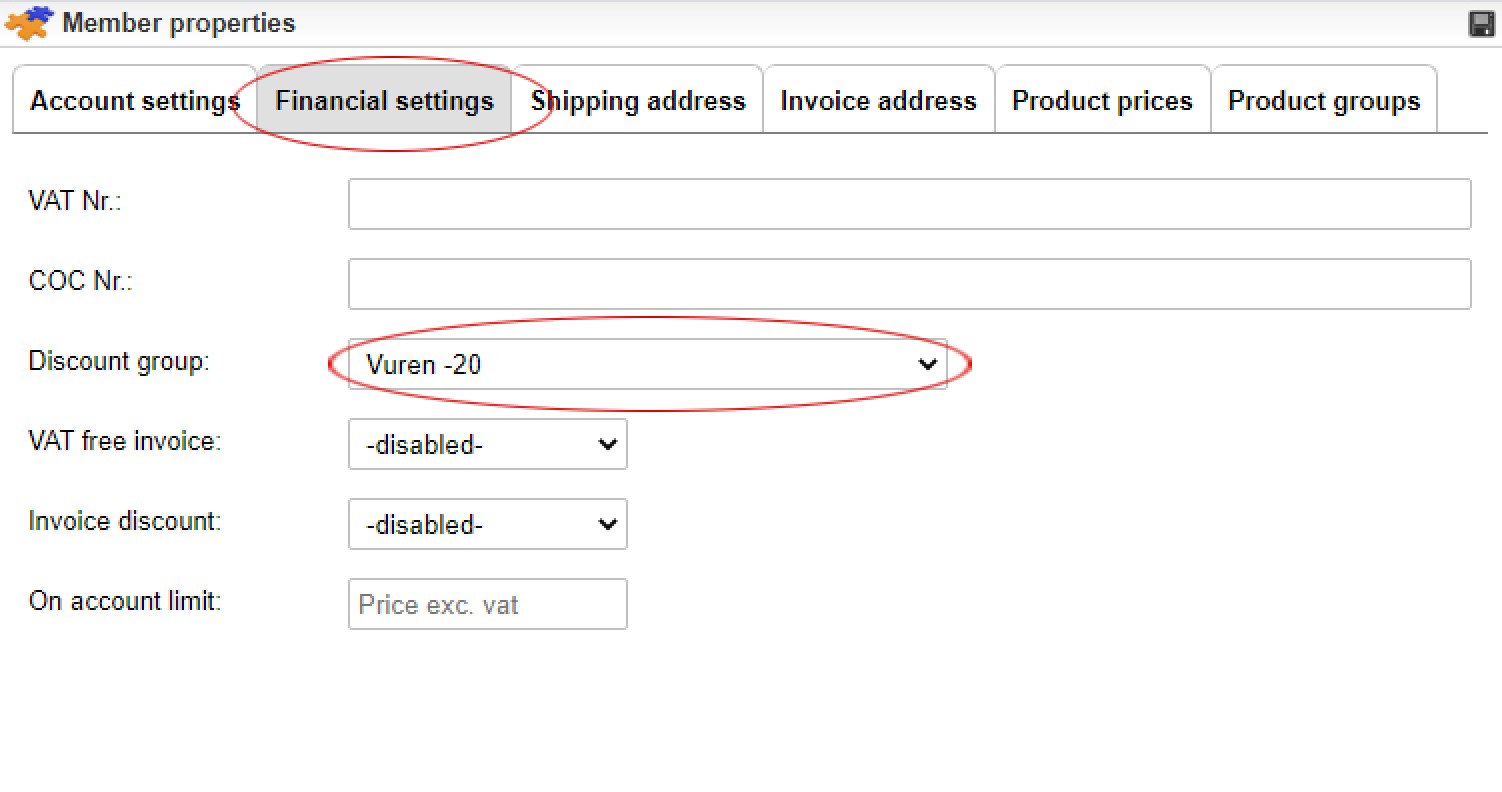The width and height of the screenshot is (1502, 792).
Task: Expand the VAT free invoice dropdown
Action: click(x=607, y=444)
